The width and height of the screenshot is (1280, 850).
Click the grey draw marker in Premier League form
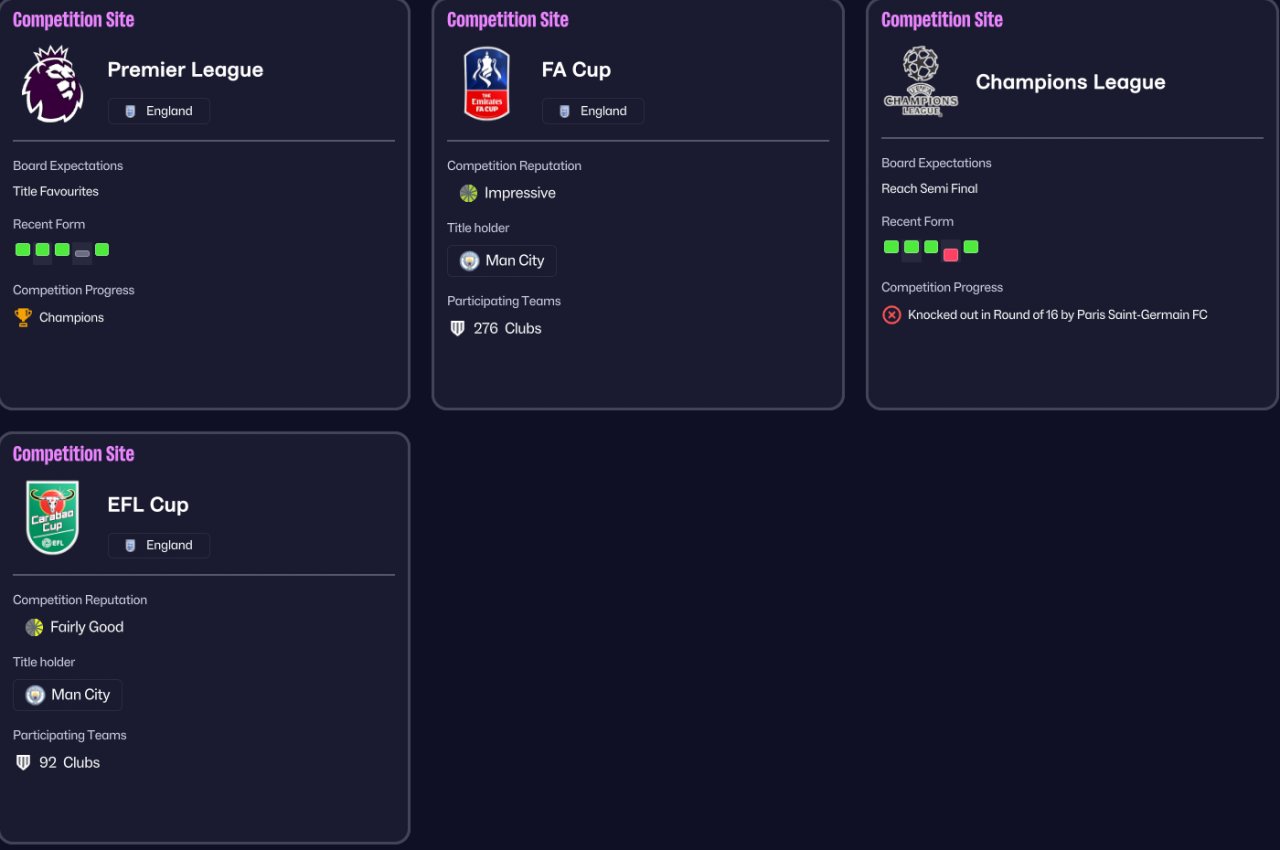coord(82,253)
